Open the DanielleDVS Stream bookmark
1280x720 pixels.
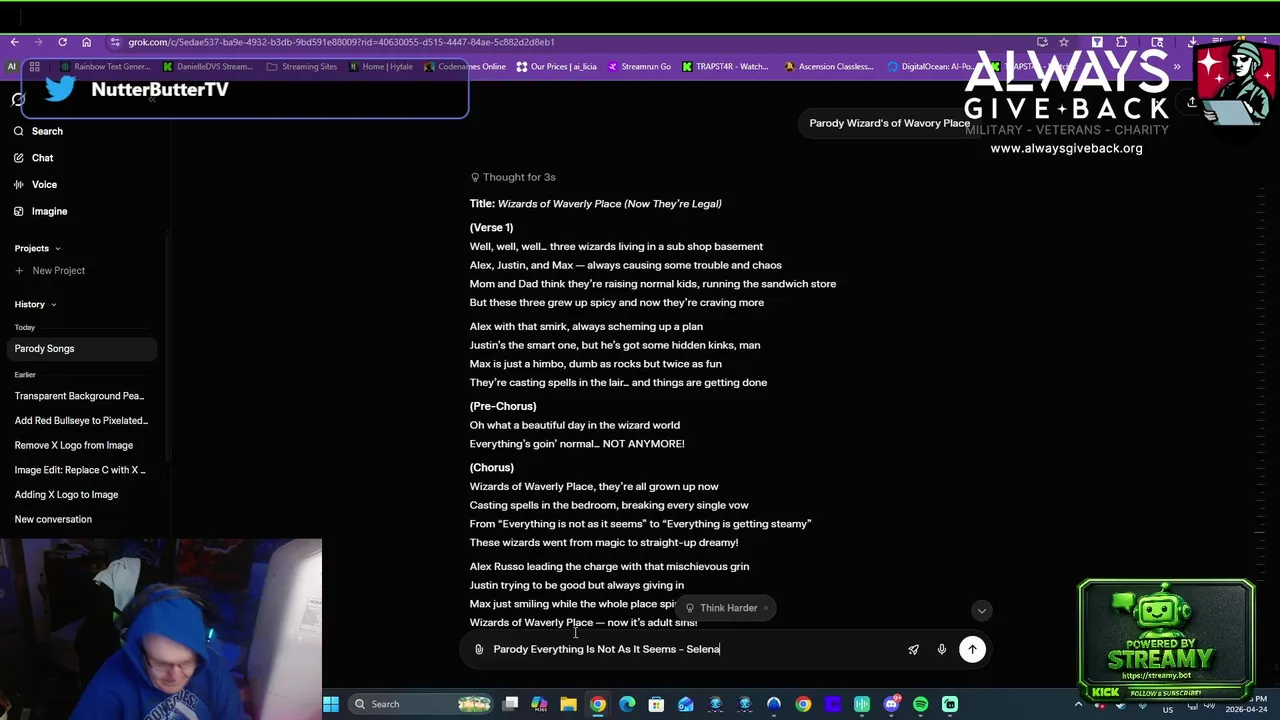[206, 67]
